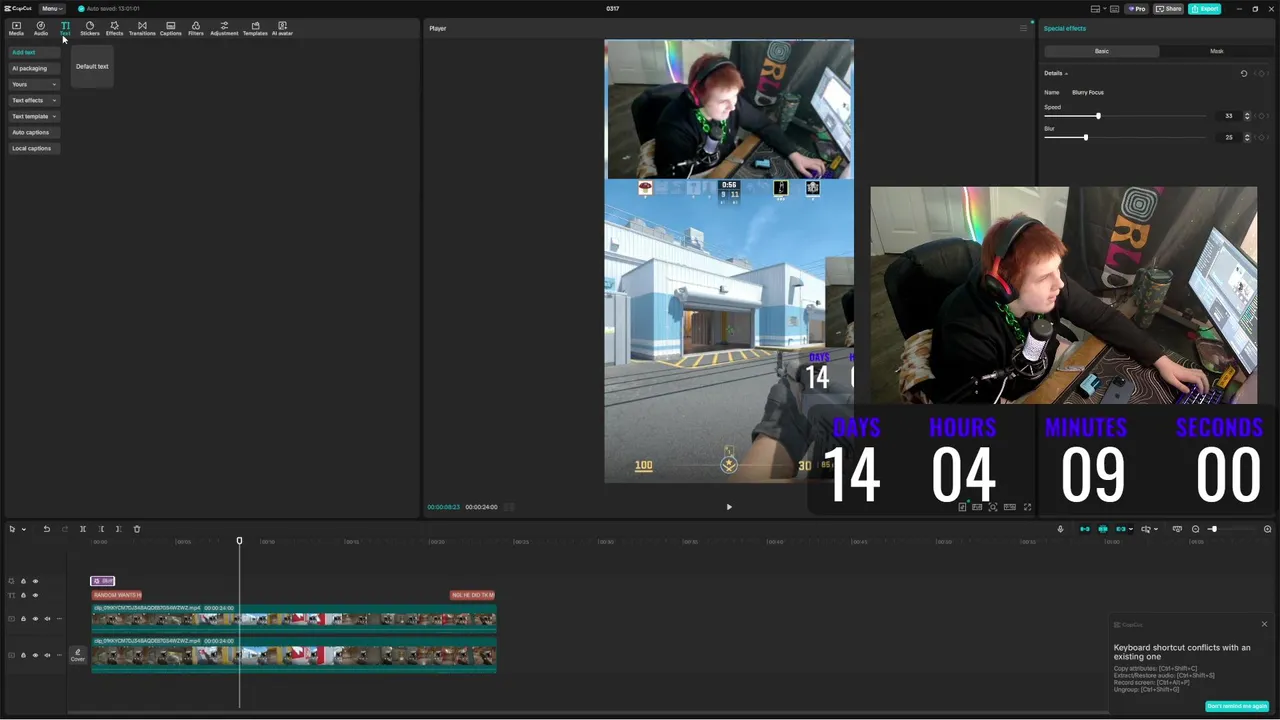Image resolution: width=1280 pixels, height=720 pixels.
Task: Click the Speed value stepper arrows
Action: tap(1247, 116)
